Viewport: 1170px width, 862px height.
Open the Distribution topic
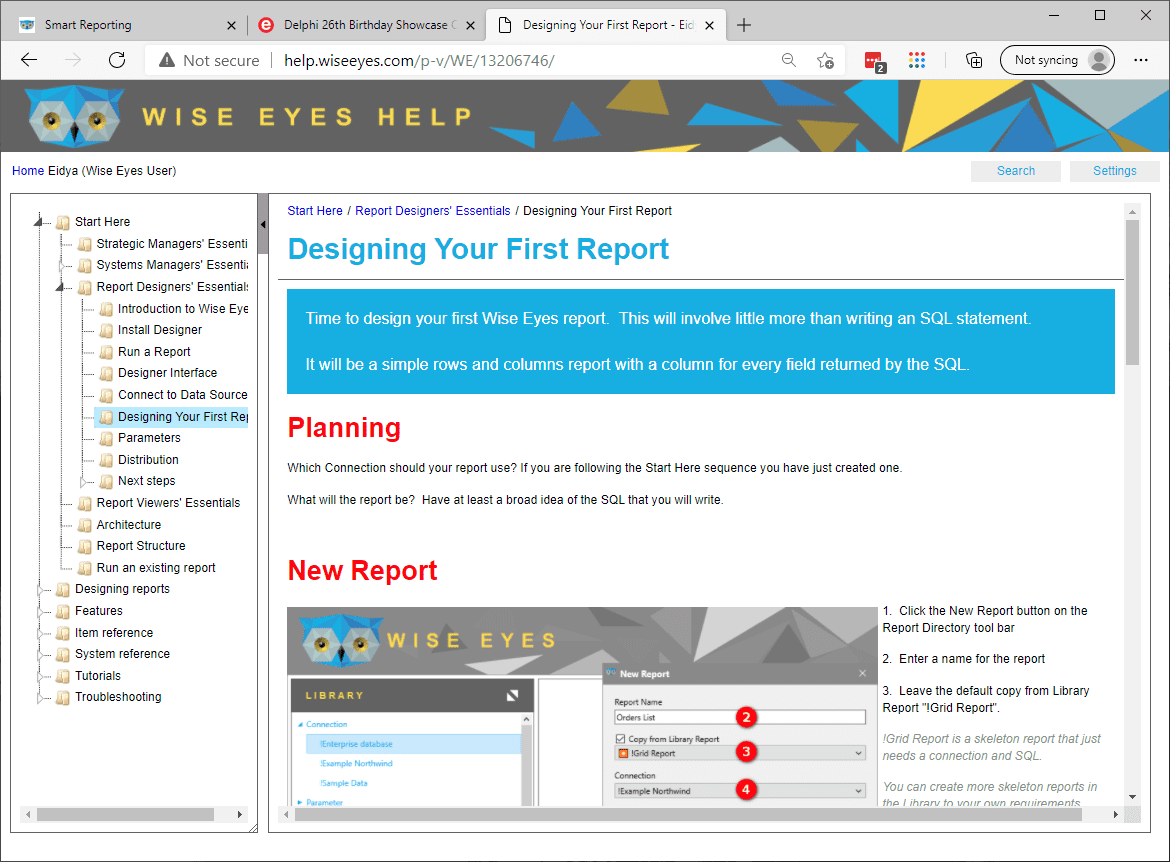coord(148,460)
